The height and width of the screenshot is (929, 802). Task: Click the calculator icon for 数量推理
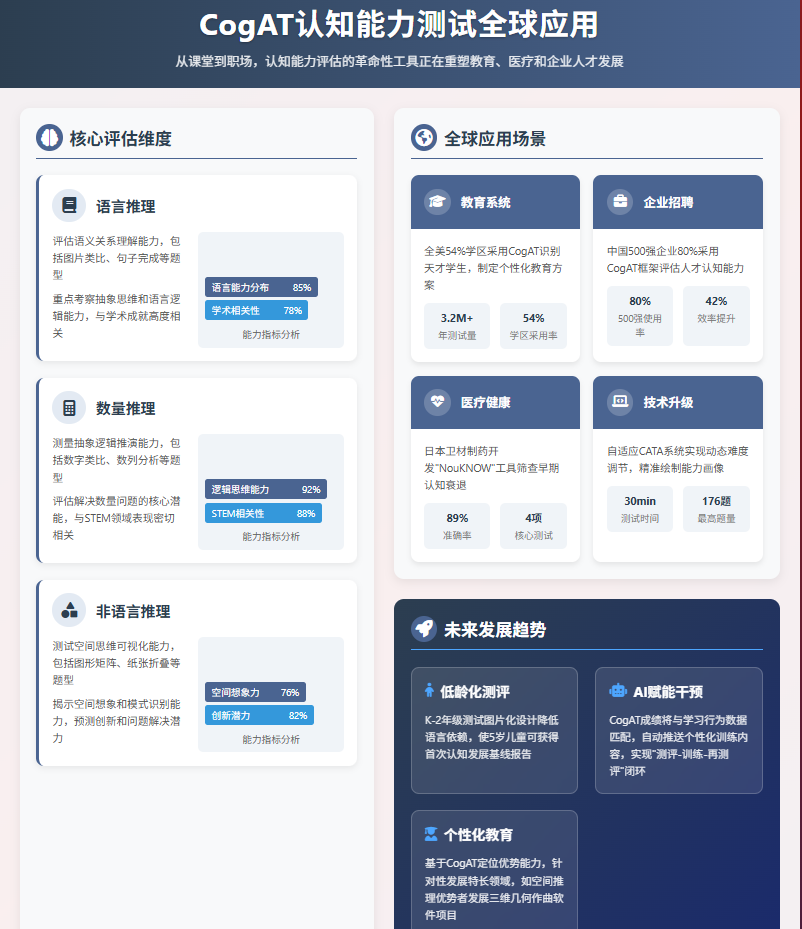point(69,408)
